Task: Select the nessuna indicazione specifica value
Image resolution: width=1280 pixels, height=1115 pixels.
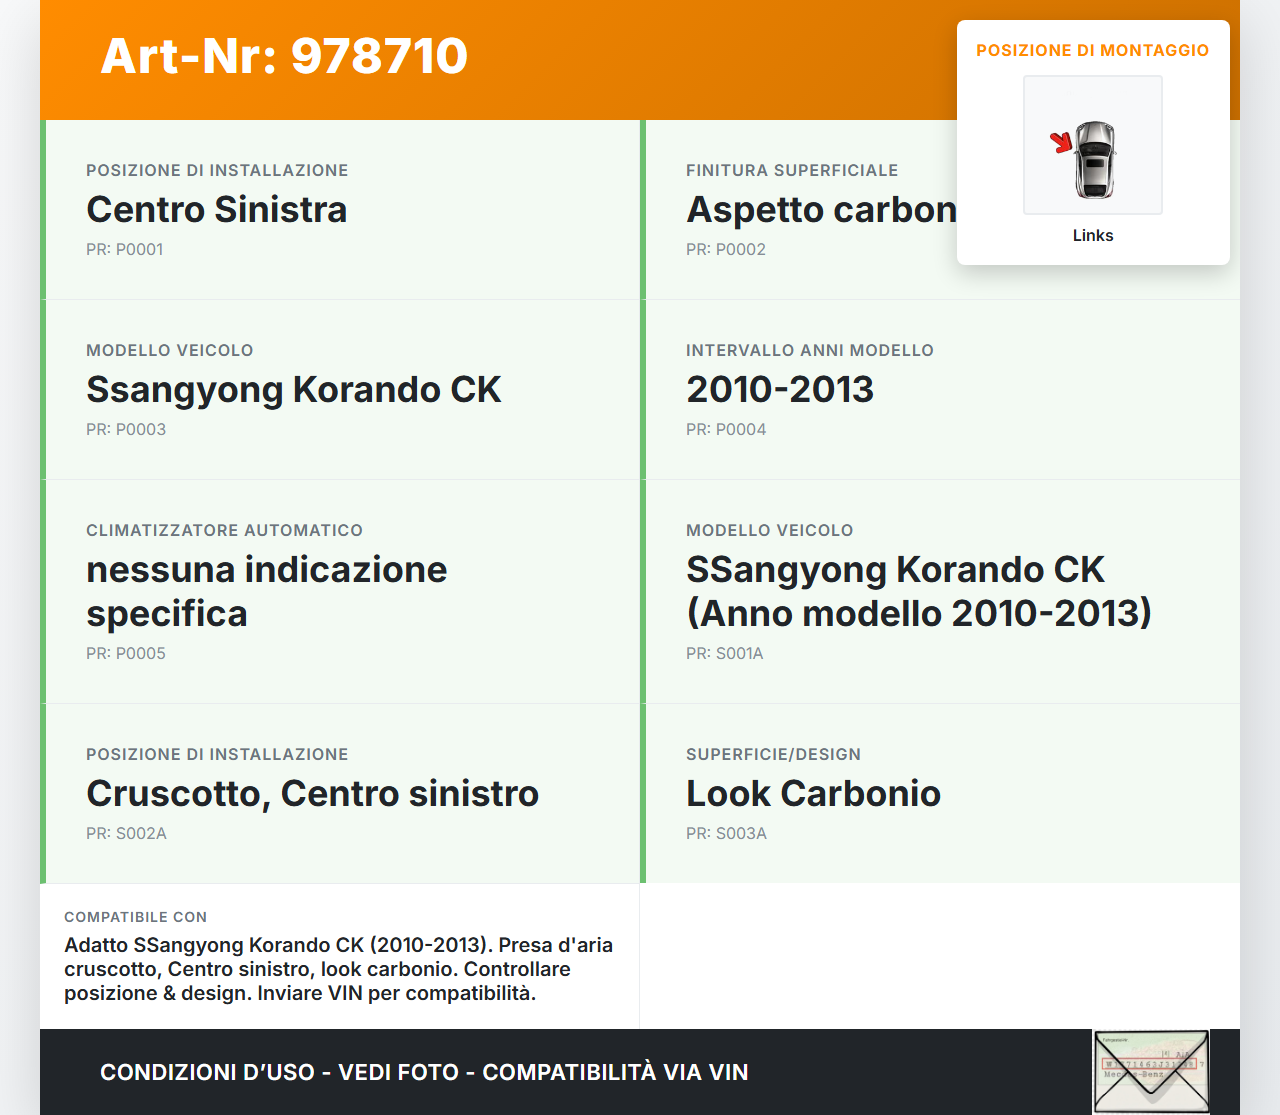Action: click(266, 591)
